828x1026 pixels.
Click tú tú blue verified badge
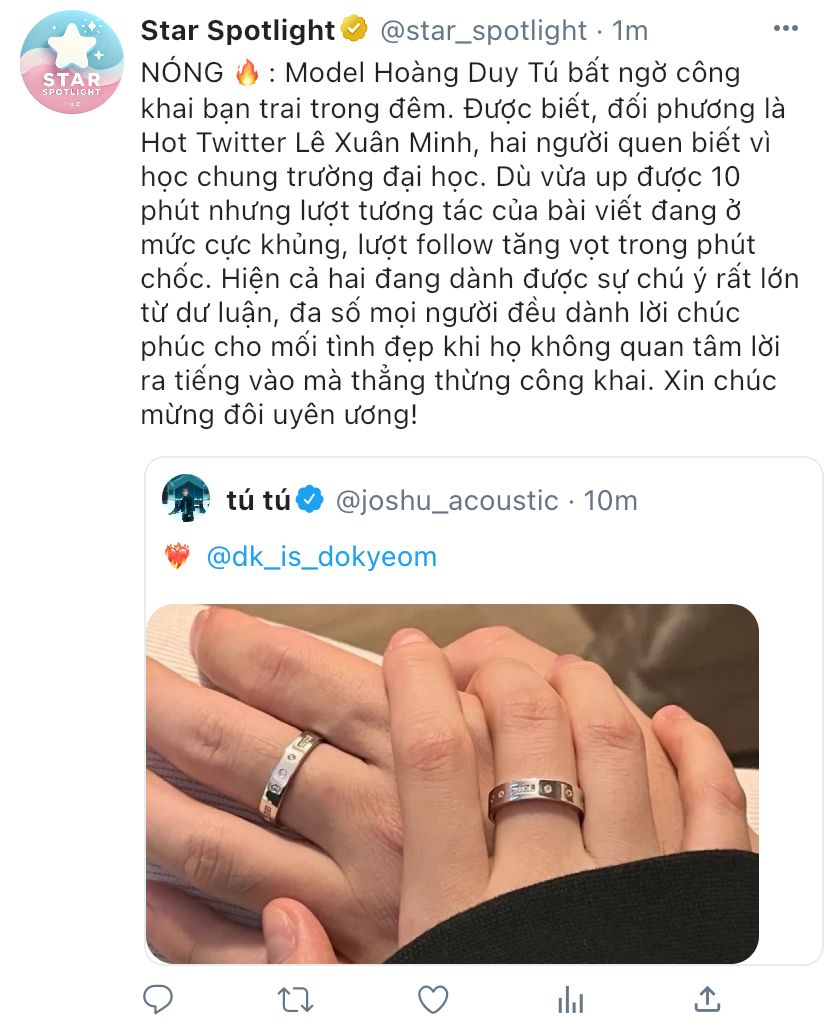310,500
